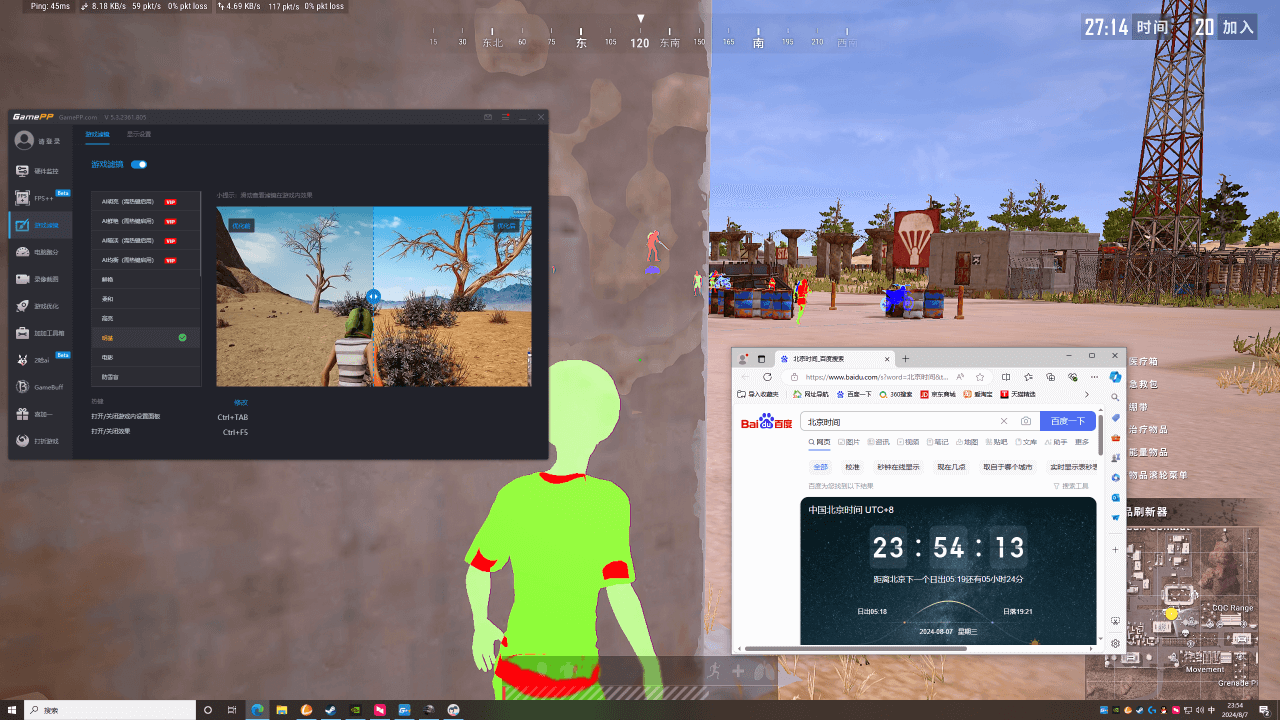Click the 修改 hotkey link
Screen dimensions: 1280x720
point(240,402)
